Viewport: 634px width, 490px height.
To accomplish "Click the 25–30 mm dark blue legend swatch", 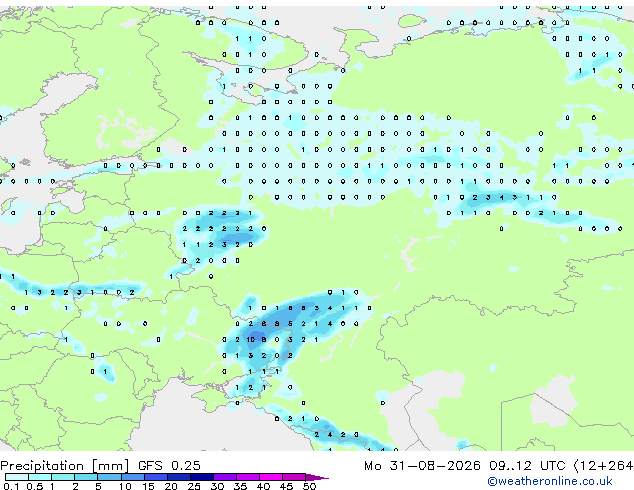I will 202,477.
